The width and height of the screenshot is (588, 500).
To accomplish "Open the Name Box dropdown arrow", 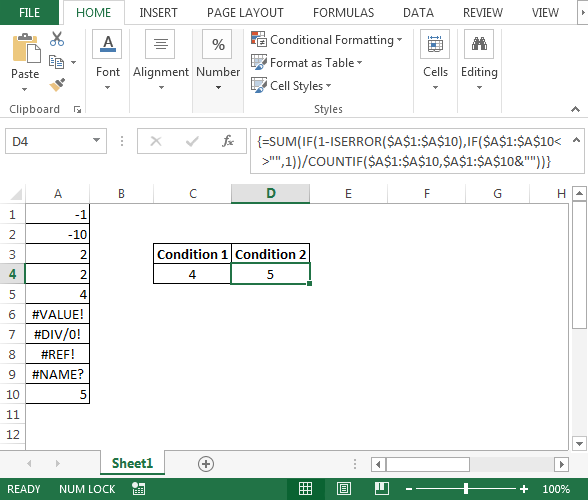I will [x=97, y=141].
